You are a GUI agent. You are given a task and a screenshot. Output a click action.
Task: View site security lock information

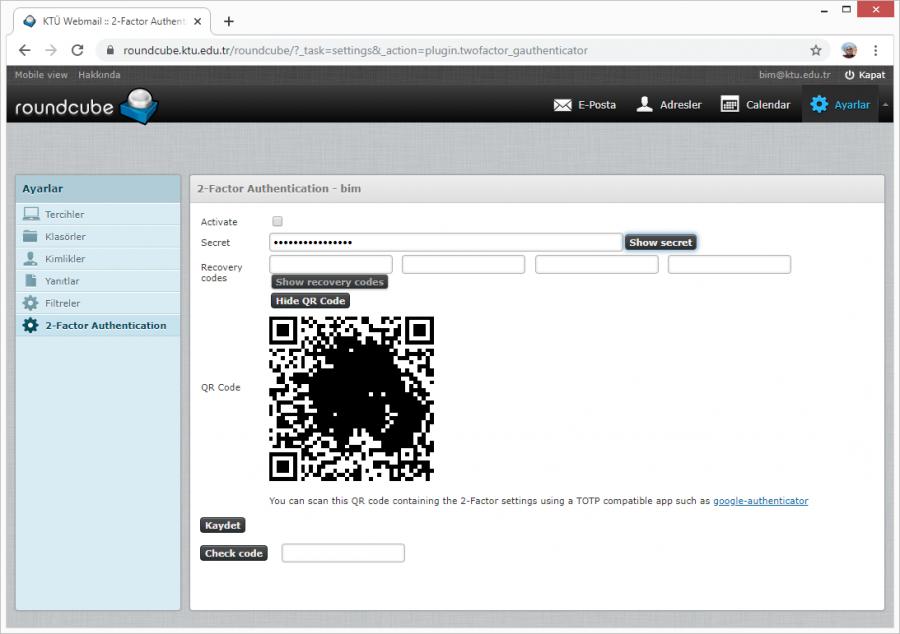[110, 50]
